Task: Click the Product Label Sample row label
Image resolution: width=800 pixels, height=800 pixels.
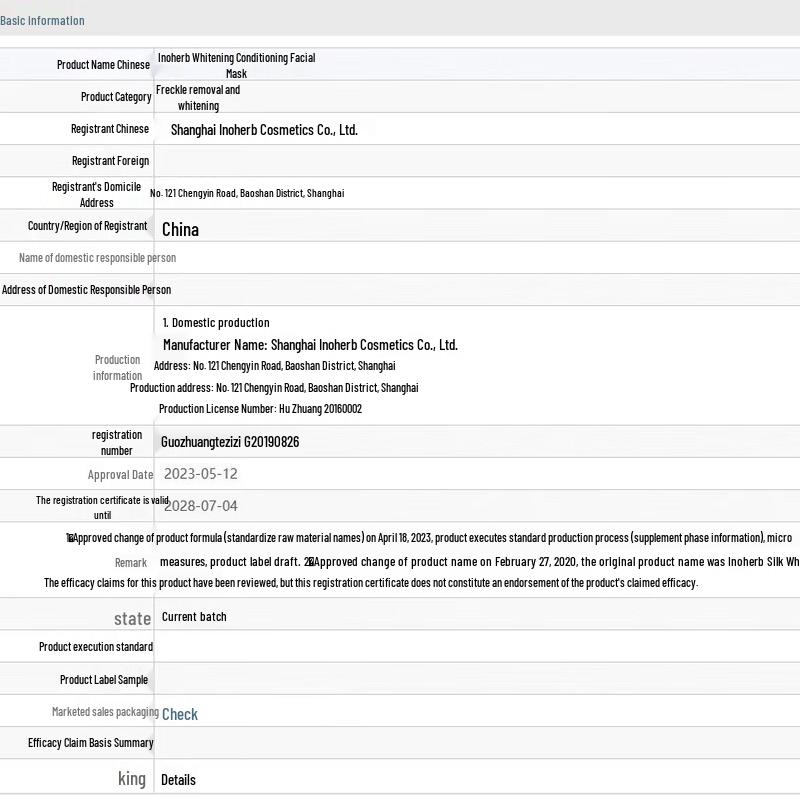Action: click(x=103, y=680)
